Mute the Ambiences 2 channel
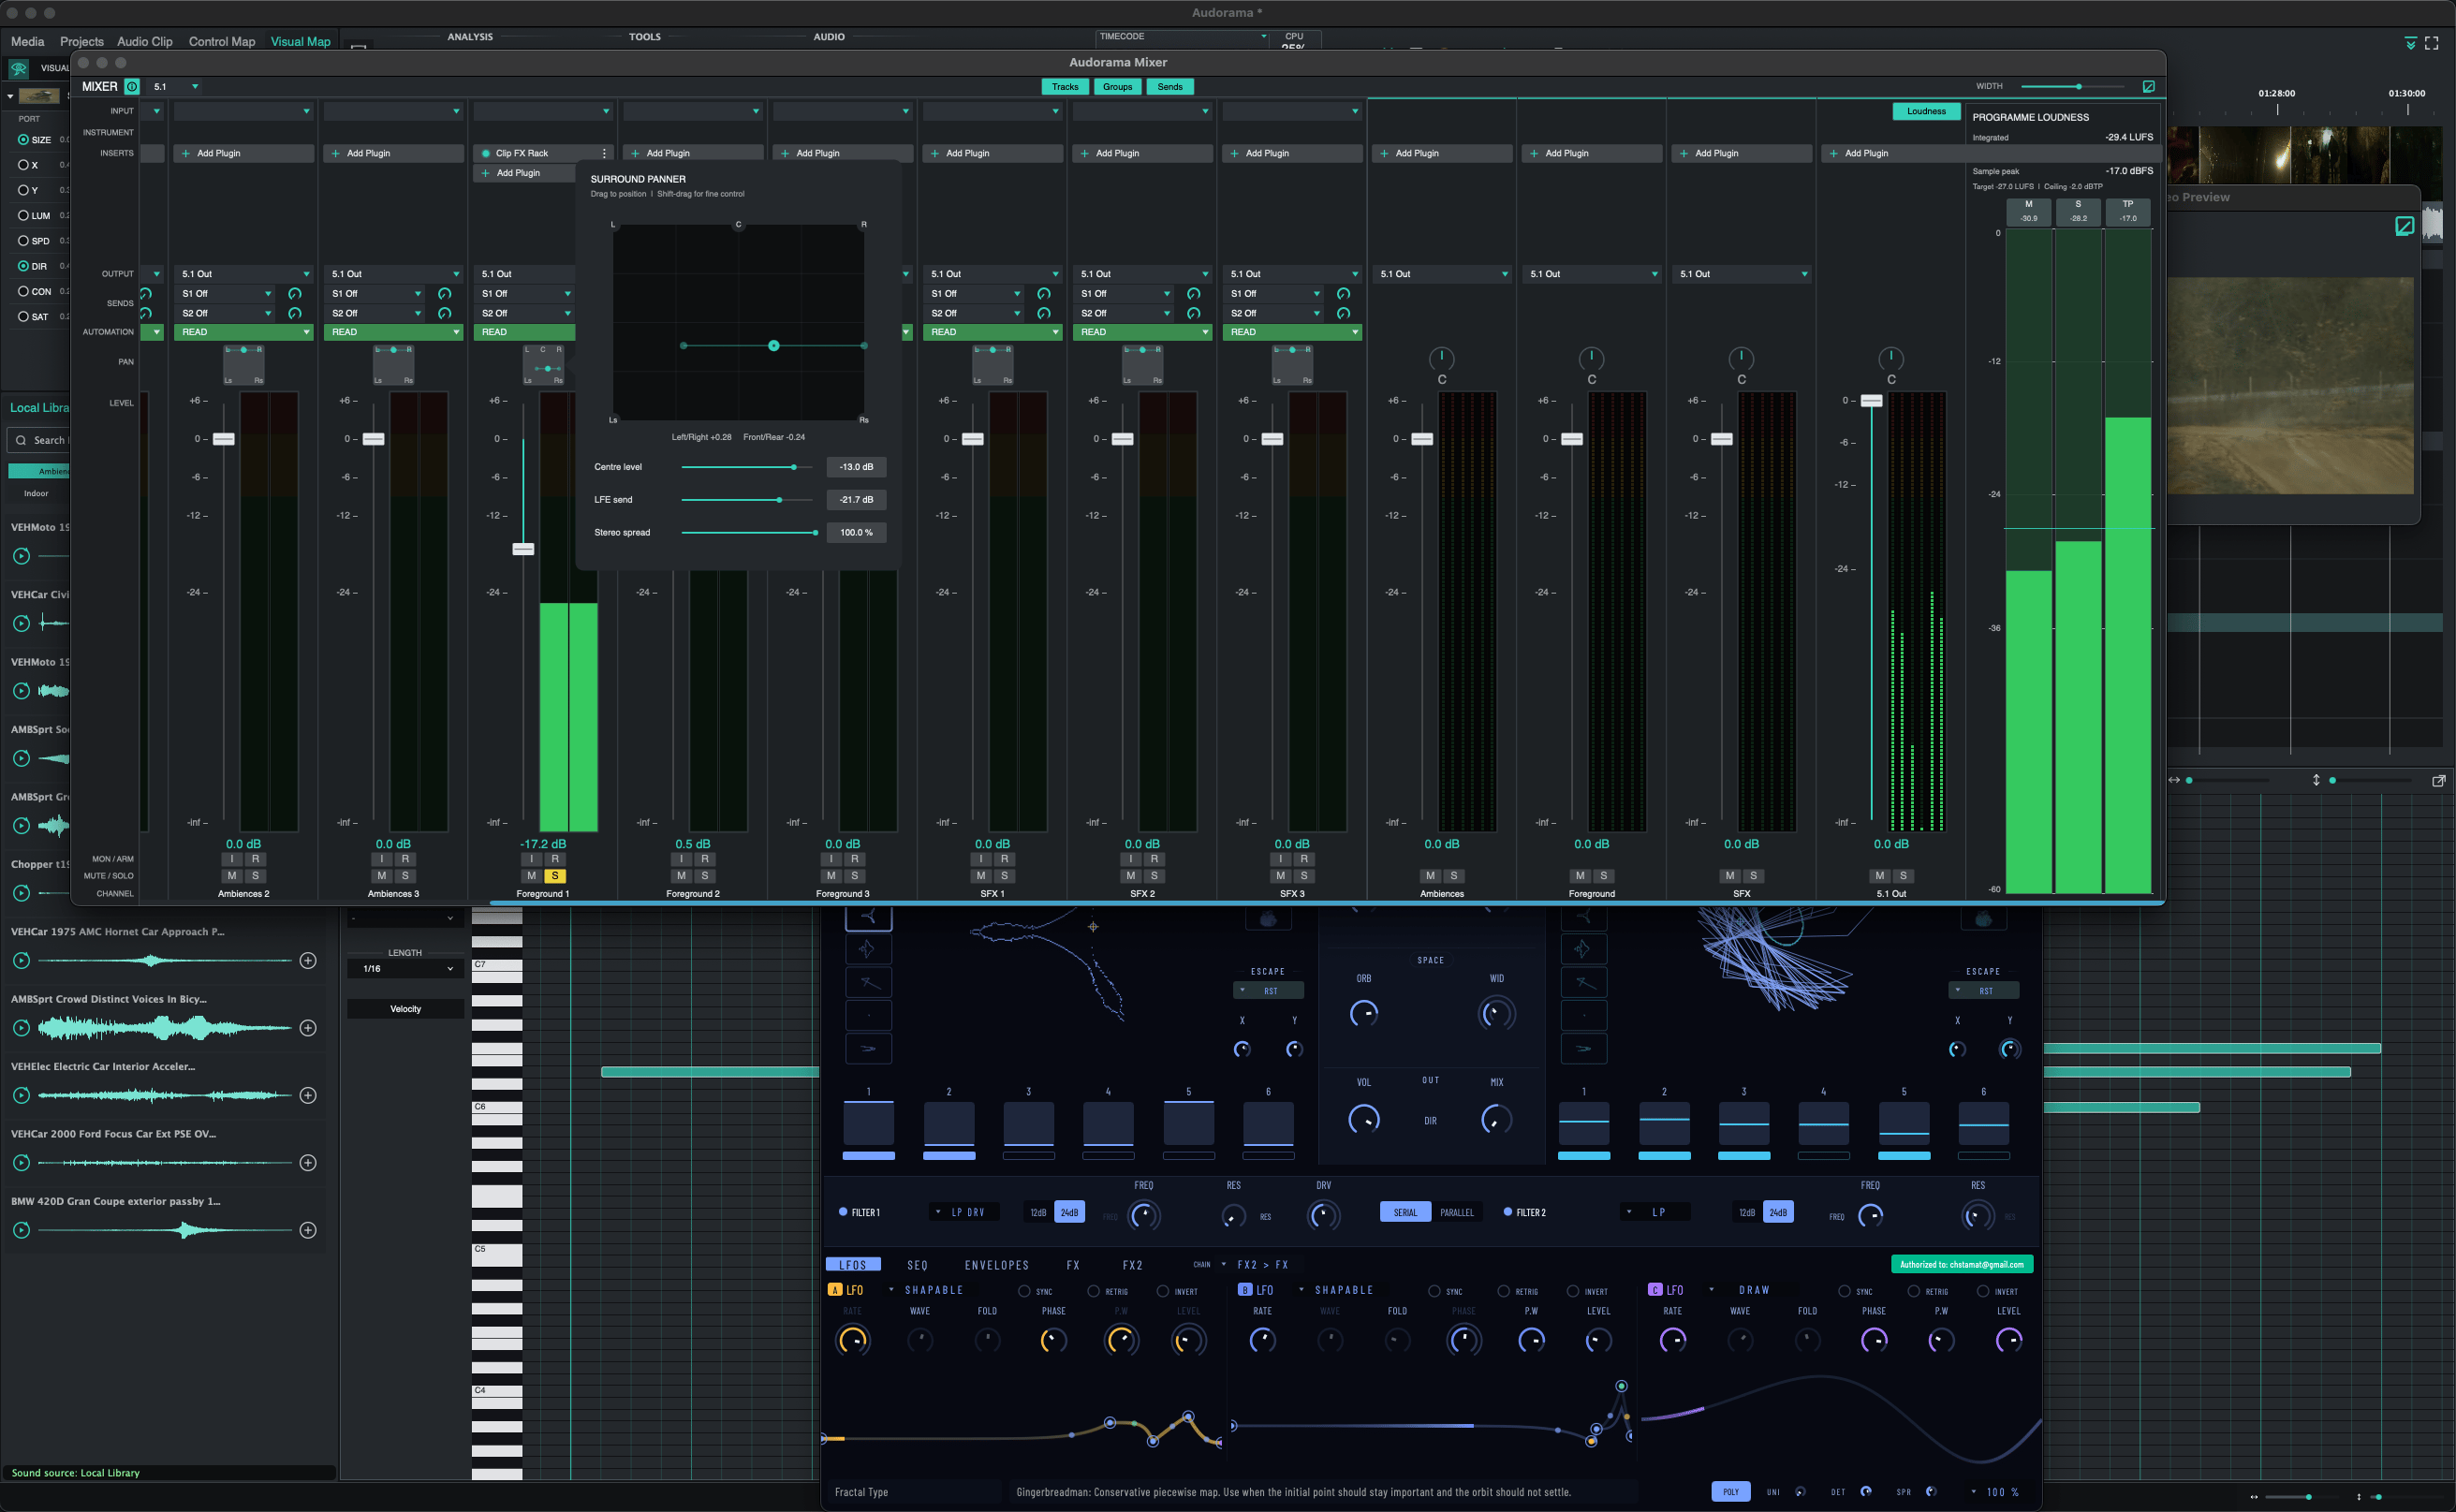The width and height of the screenshot is (2456, 1512). pyautogui.click(x=232, y=876)
